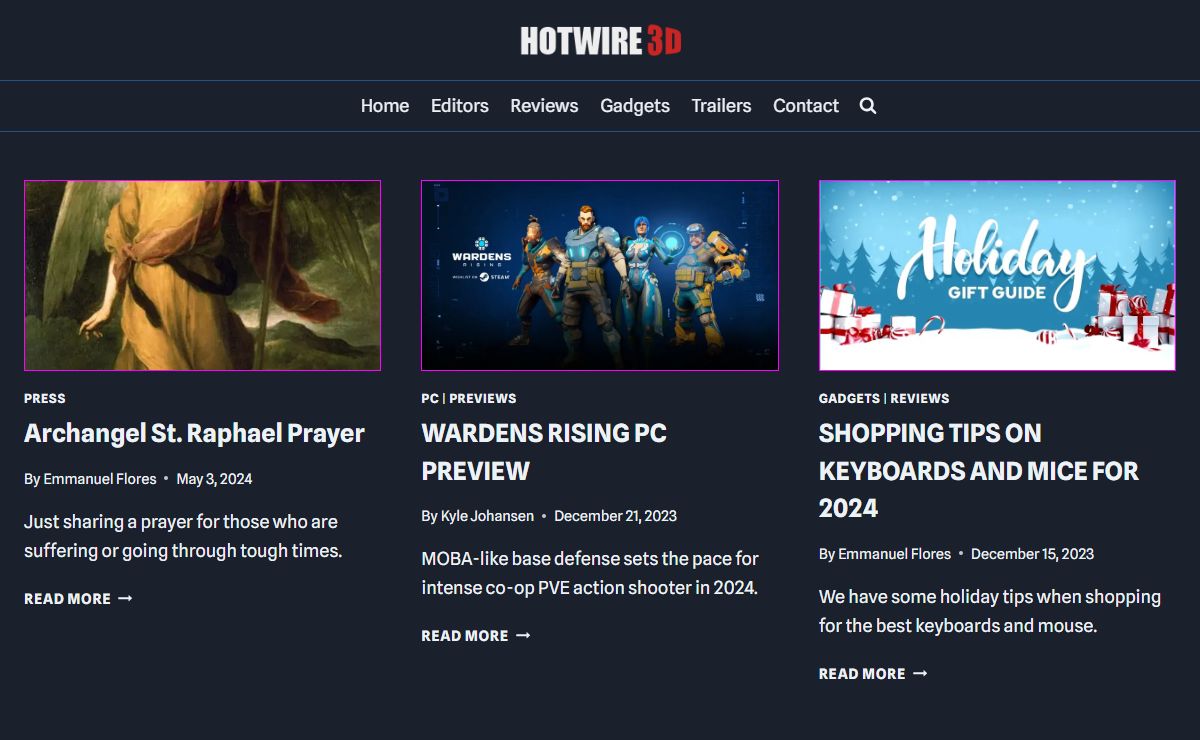Screen dimensions: 1200x740
Task: Open the Contact menu item
Action: click(806, 106)
